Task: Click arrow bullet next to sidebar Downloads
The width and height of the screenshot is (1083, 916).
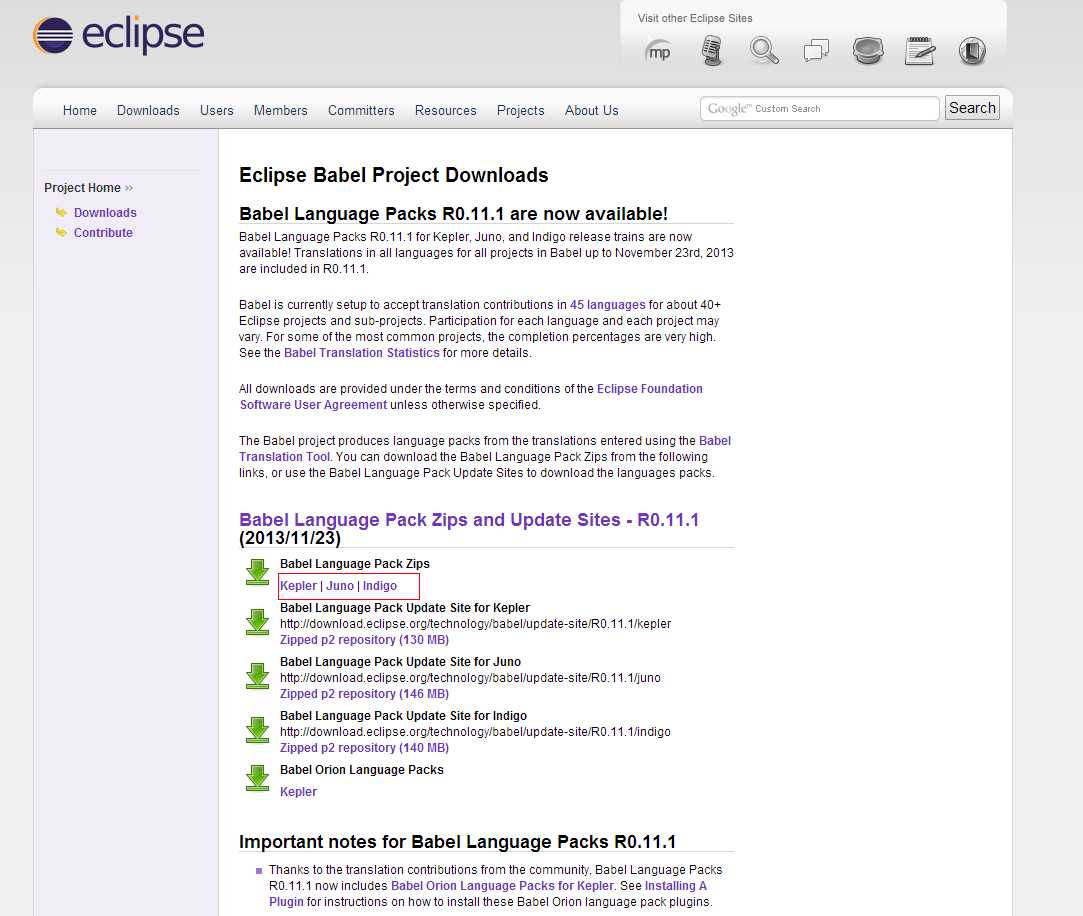Action: point(61,212)
